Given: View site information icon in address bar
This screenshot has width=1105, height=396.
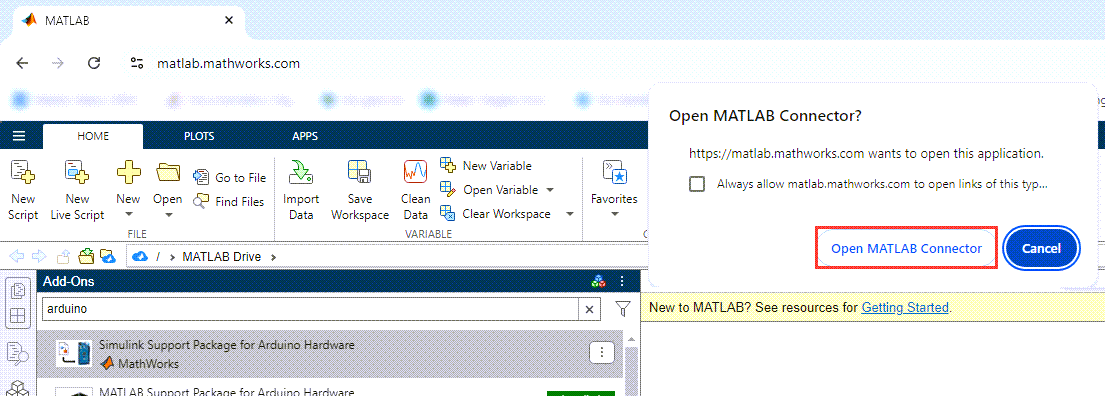Looking at the screenshot, I should (137, 63).
